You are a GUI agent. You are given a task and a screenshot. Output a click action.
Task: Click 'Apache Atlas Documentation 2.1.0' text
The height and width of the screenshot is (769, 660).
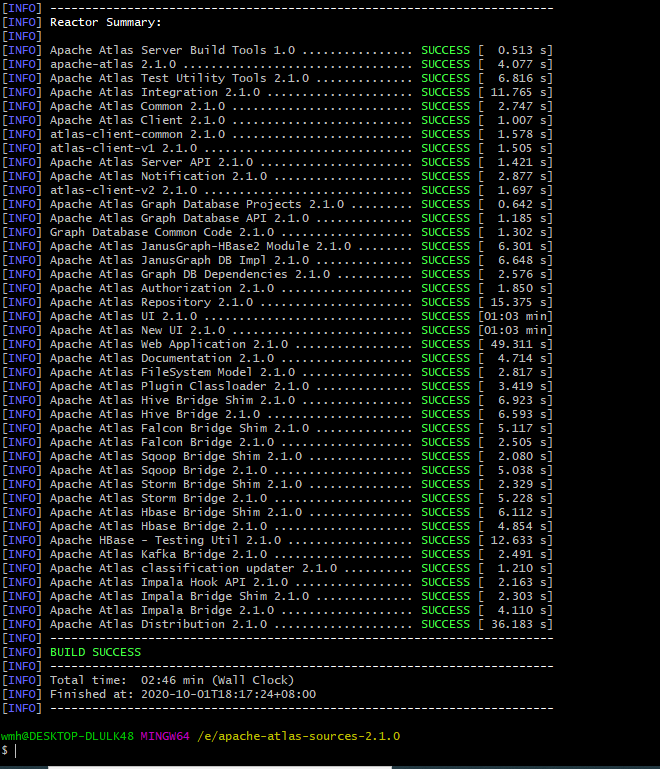pyautogui.click(x=162, y=359)
